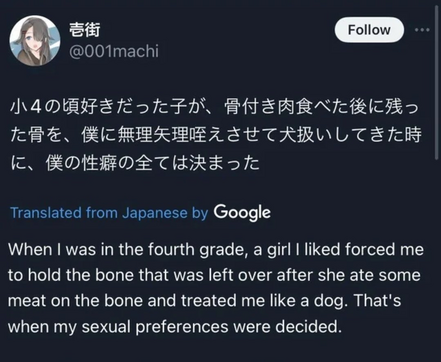Screen dimensions: 441x362
Task: Click the first line of Japanese tweet text
Action: [215, 107]
